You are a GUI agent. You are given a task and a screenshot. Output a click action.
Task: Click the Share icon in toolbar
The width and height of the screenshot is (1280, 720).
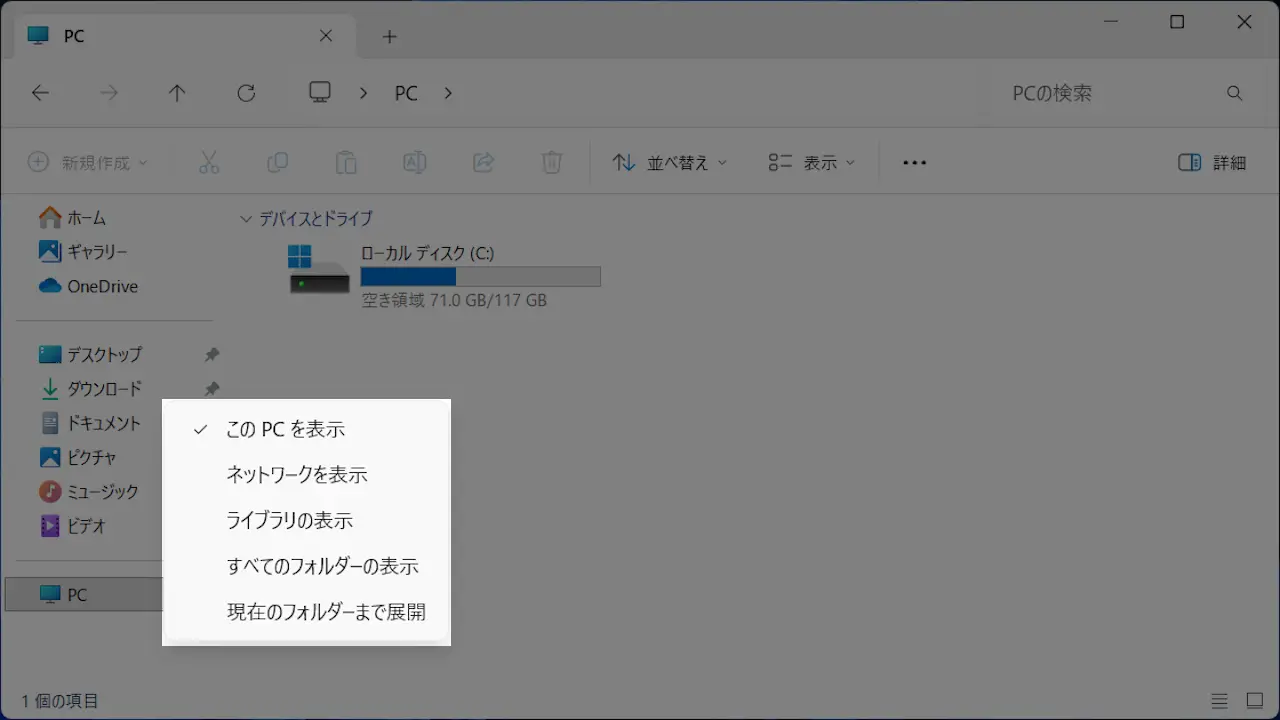tap(483, 163)
